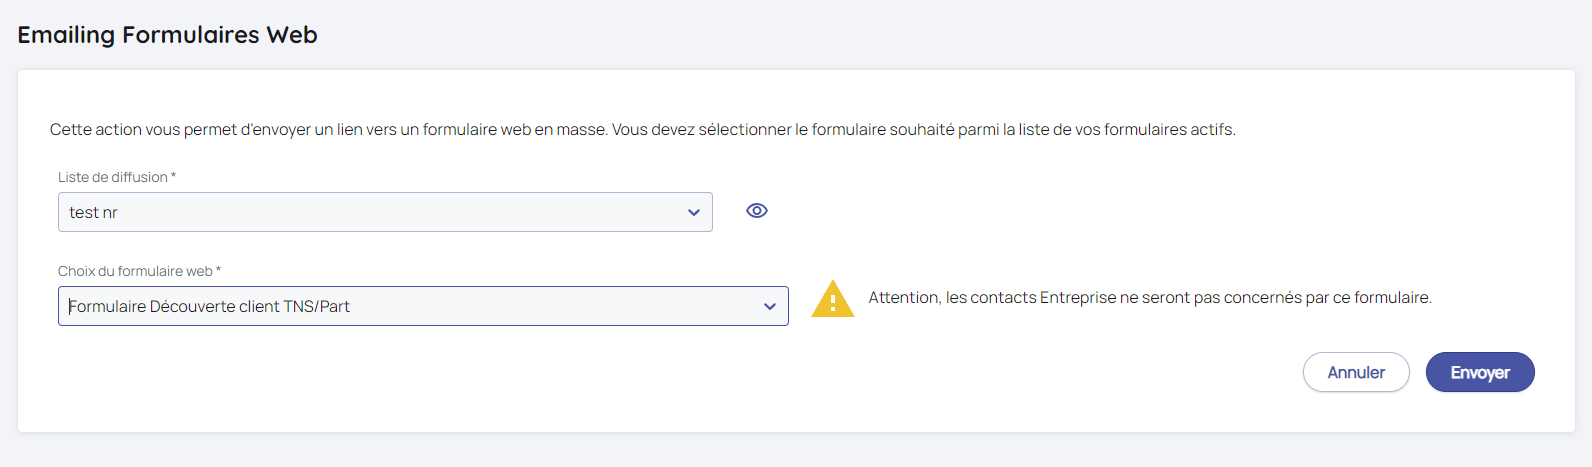
Task: Click the Annuler button
Action: click(x=1356, y=372)
